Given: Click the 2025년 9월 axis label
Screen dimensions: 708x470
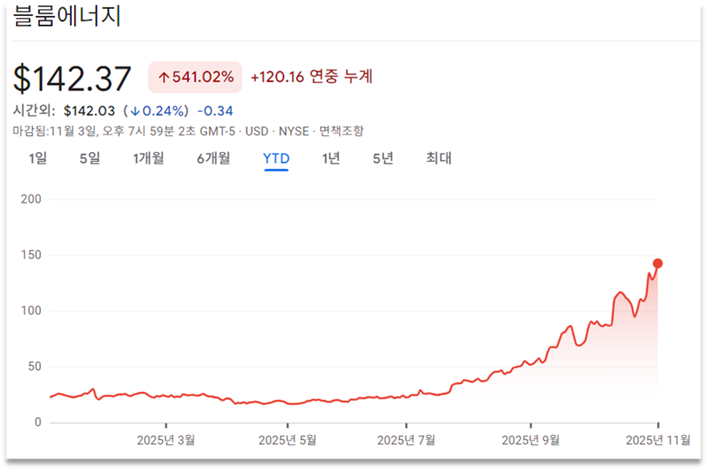Looking at the screenshot, I should click(x=532, y=439).
